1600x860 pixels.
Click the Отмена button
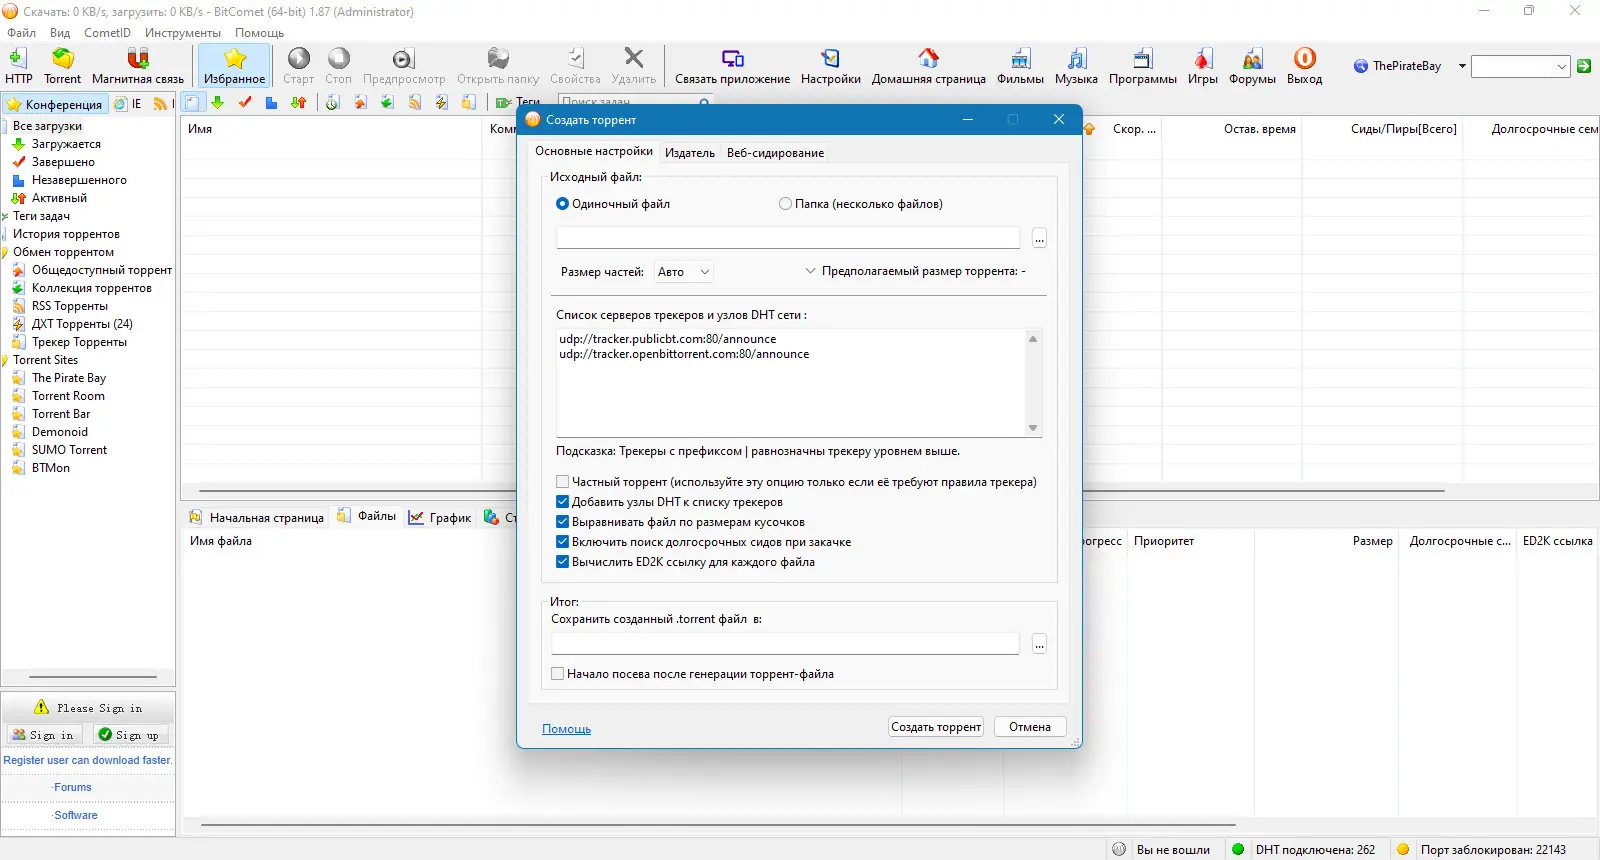pos(1030,727)
